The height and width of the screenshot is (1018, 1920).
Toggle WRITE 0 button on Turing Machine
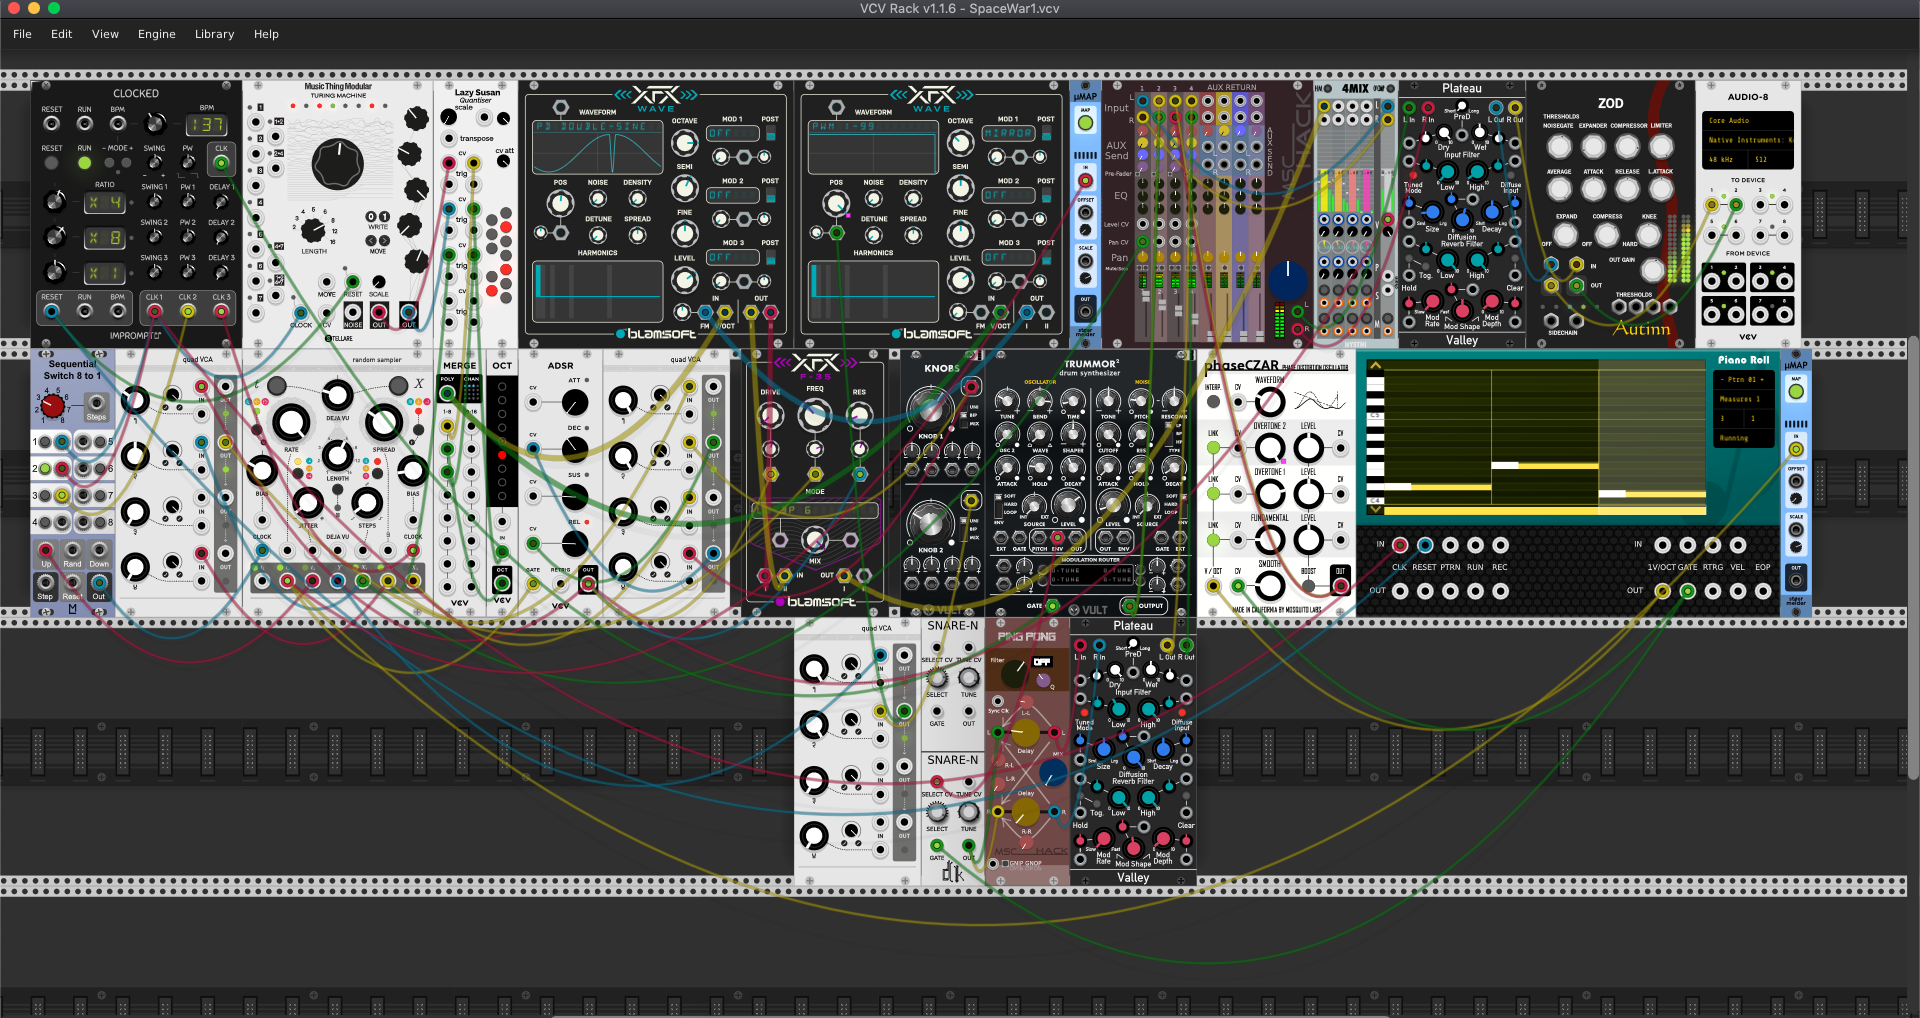(371, 216)
